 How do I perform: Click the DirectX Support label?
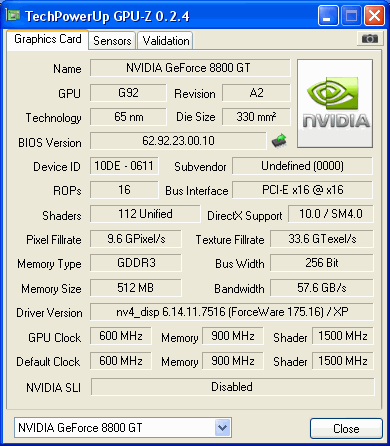[245, 216]
